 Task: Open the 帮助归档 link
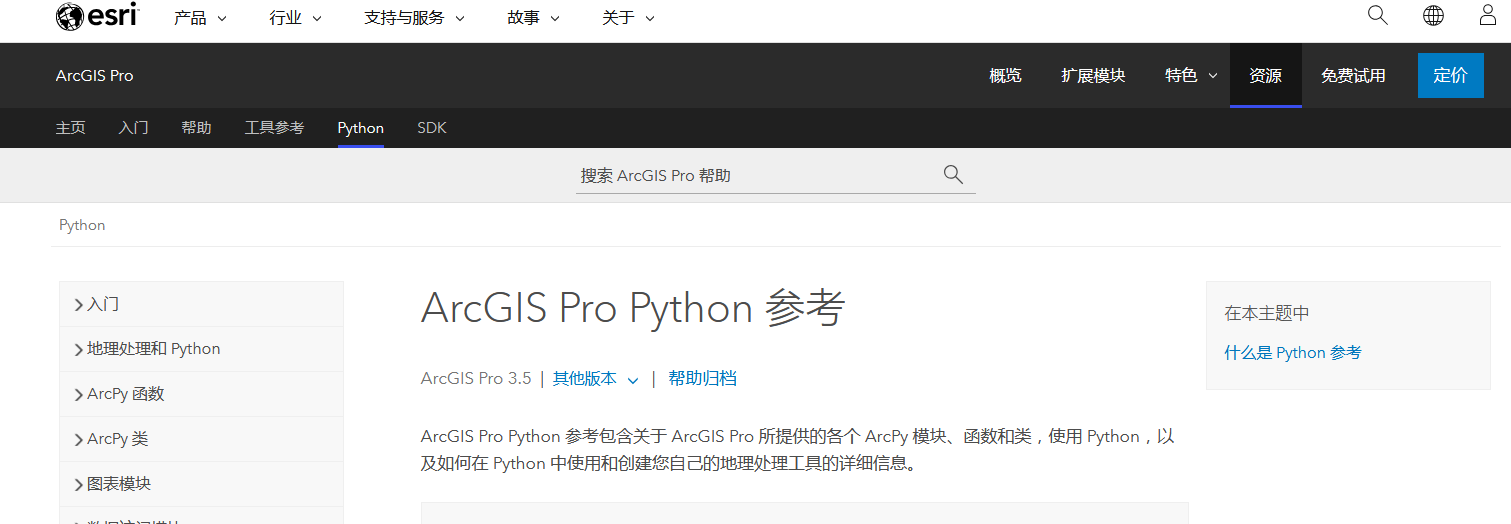702,379
